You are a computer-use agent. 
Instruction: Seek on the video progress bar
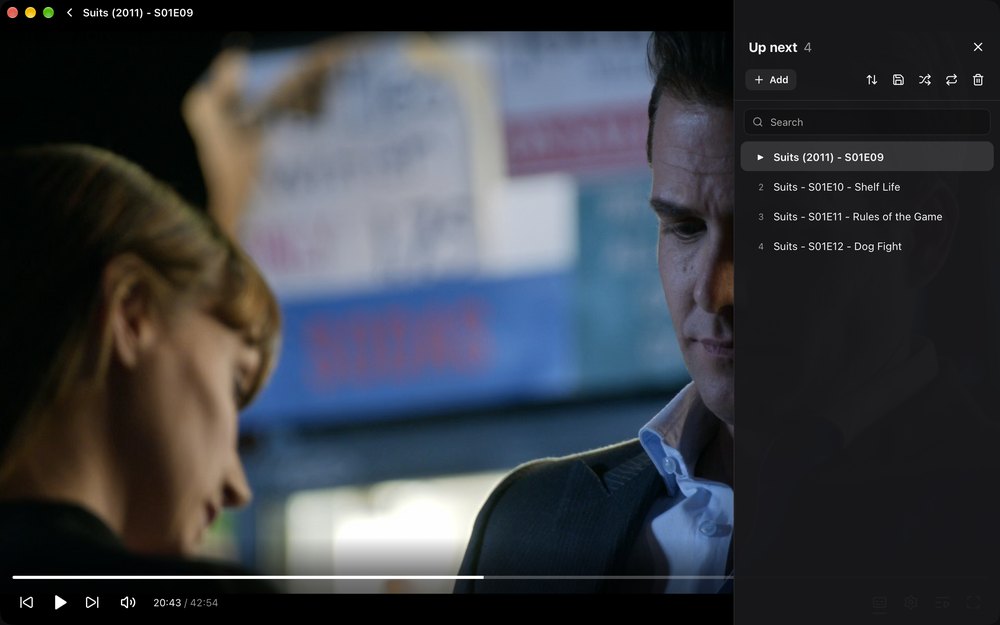coord(372,577)
